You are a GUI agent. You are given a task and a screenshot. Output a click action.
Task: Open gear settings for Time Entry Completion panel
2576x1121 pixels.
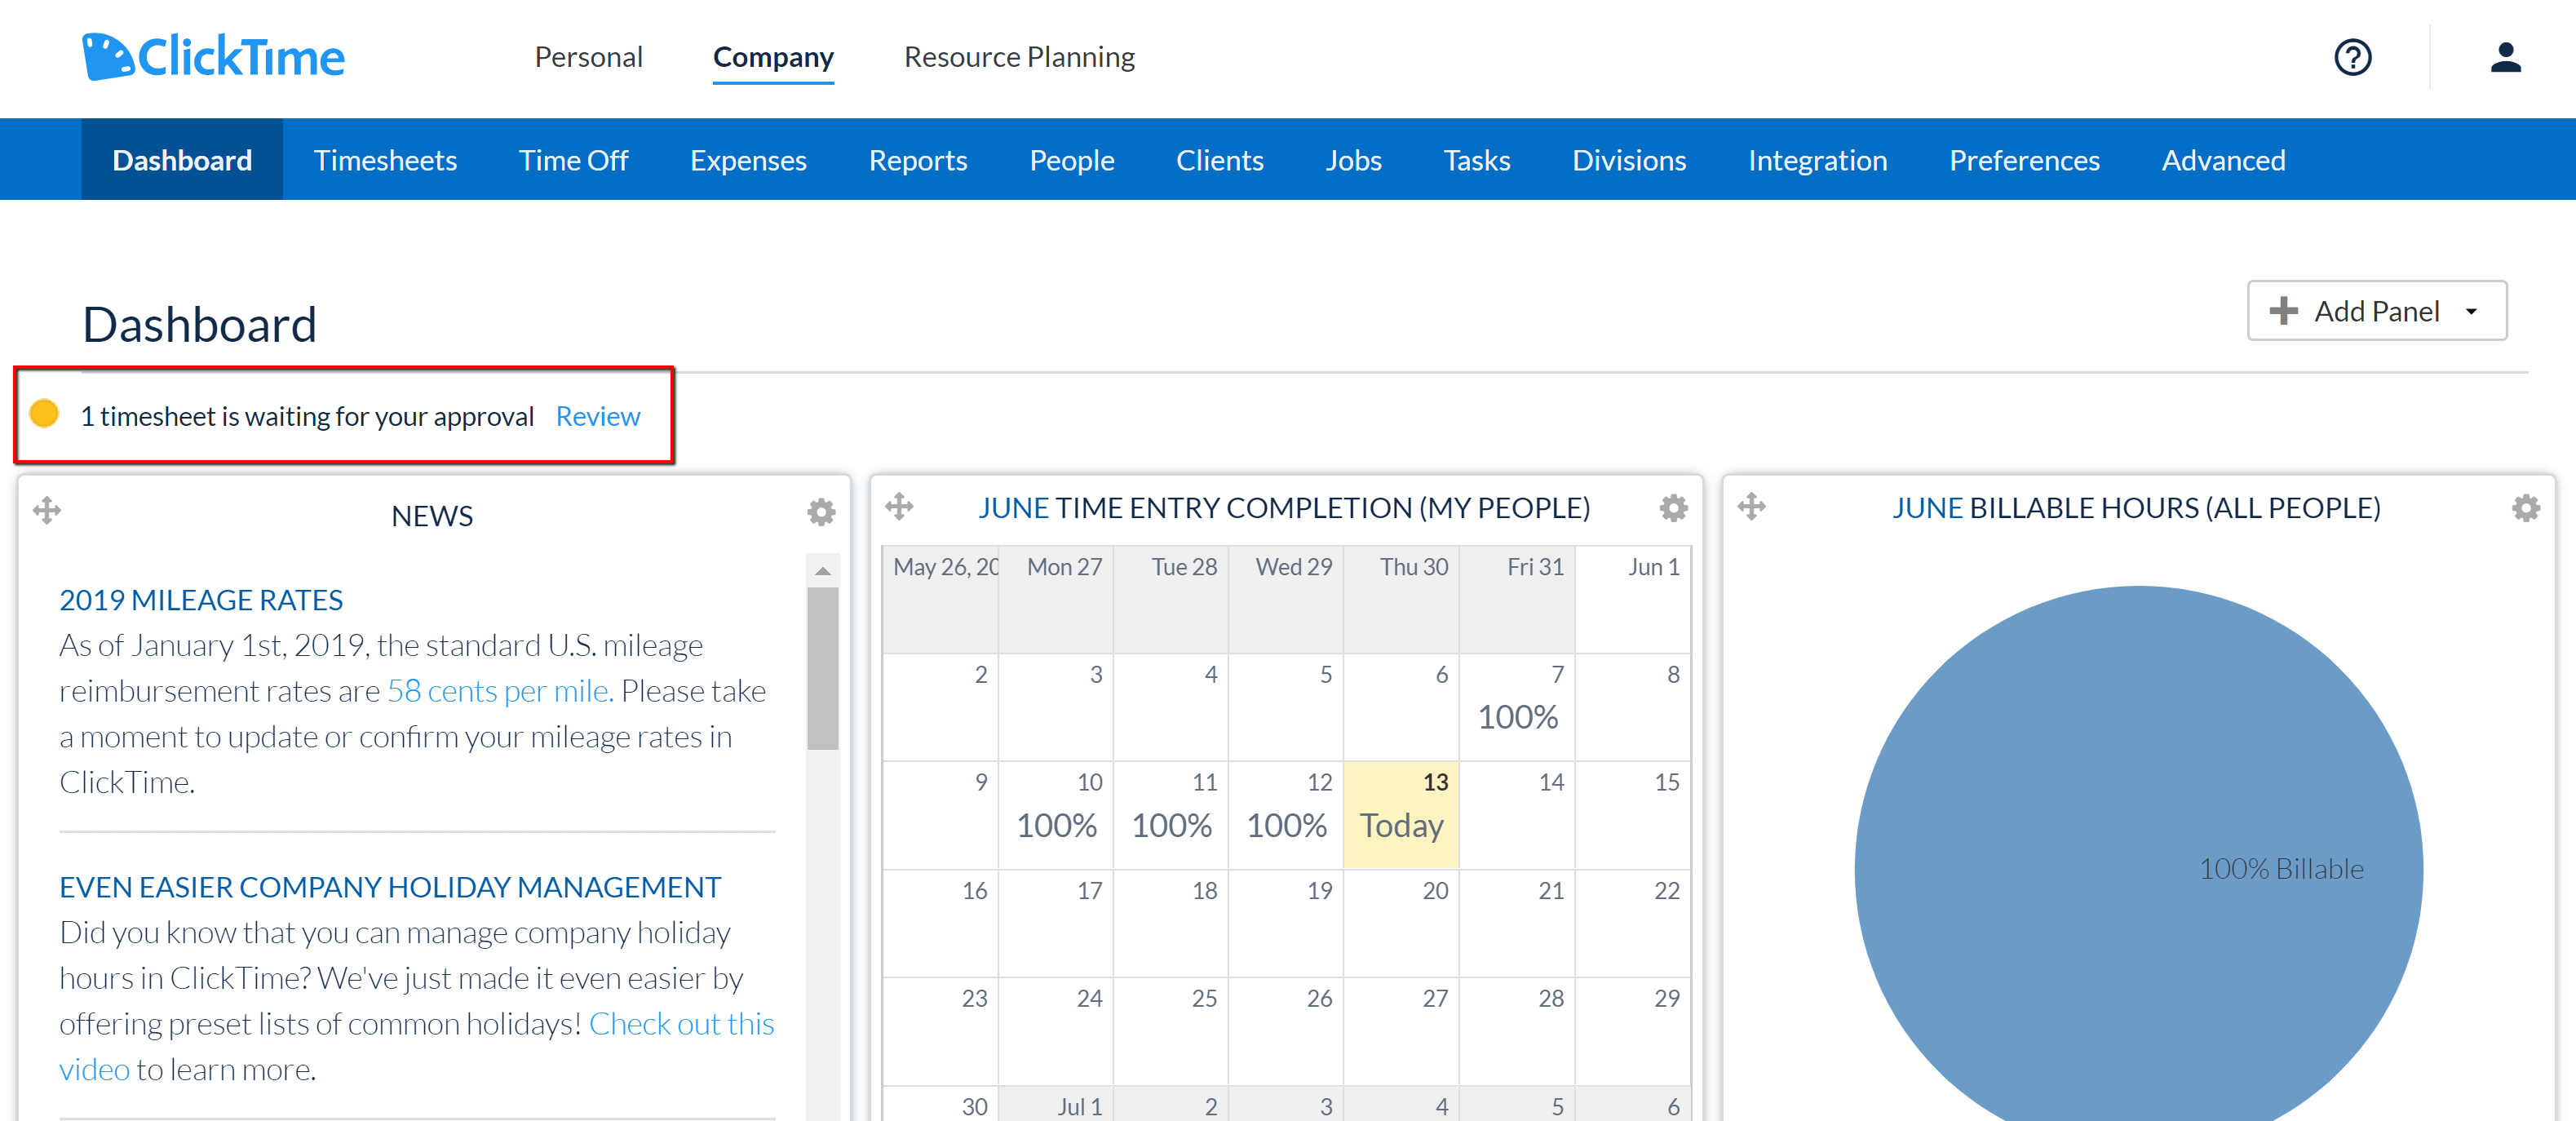coord(1673,508)
